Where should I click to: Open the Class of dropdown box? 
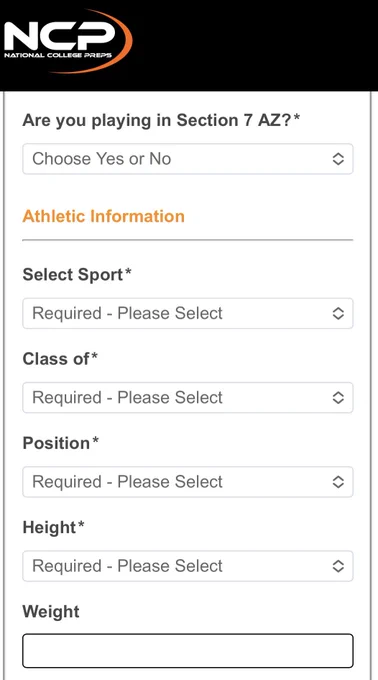pos(188,397)
